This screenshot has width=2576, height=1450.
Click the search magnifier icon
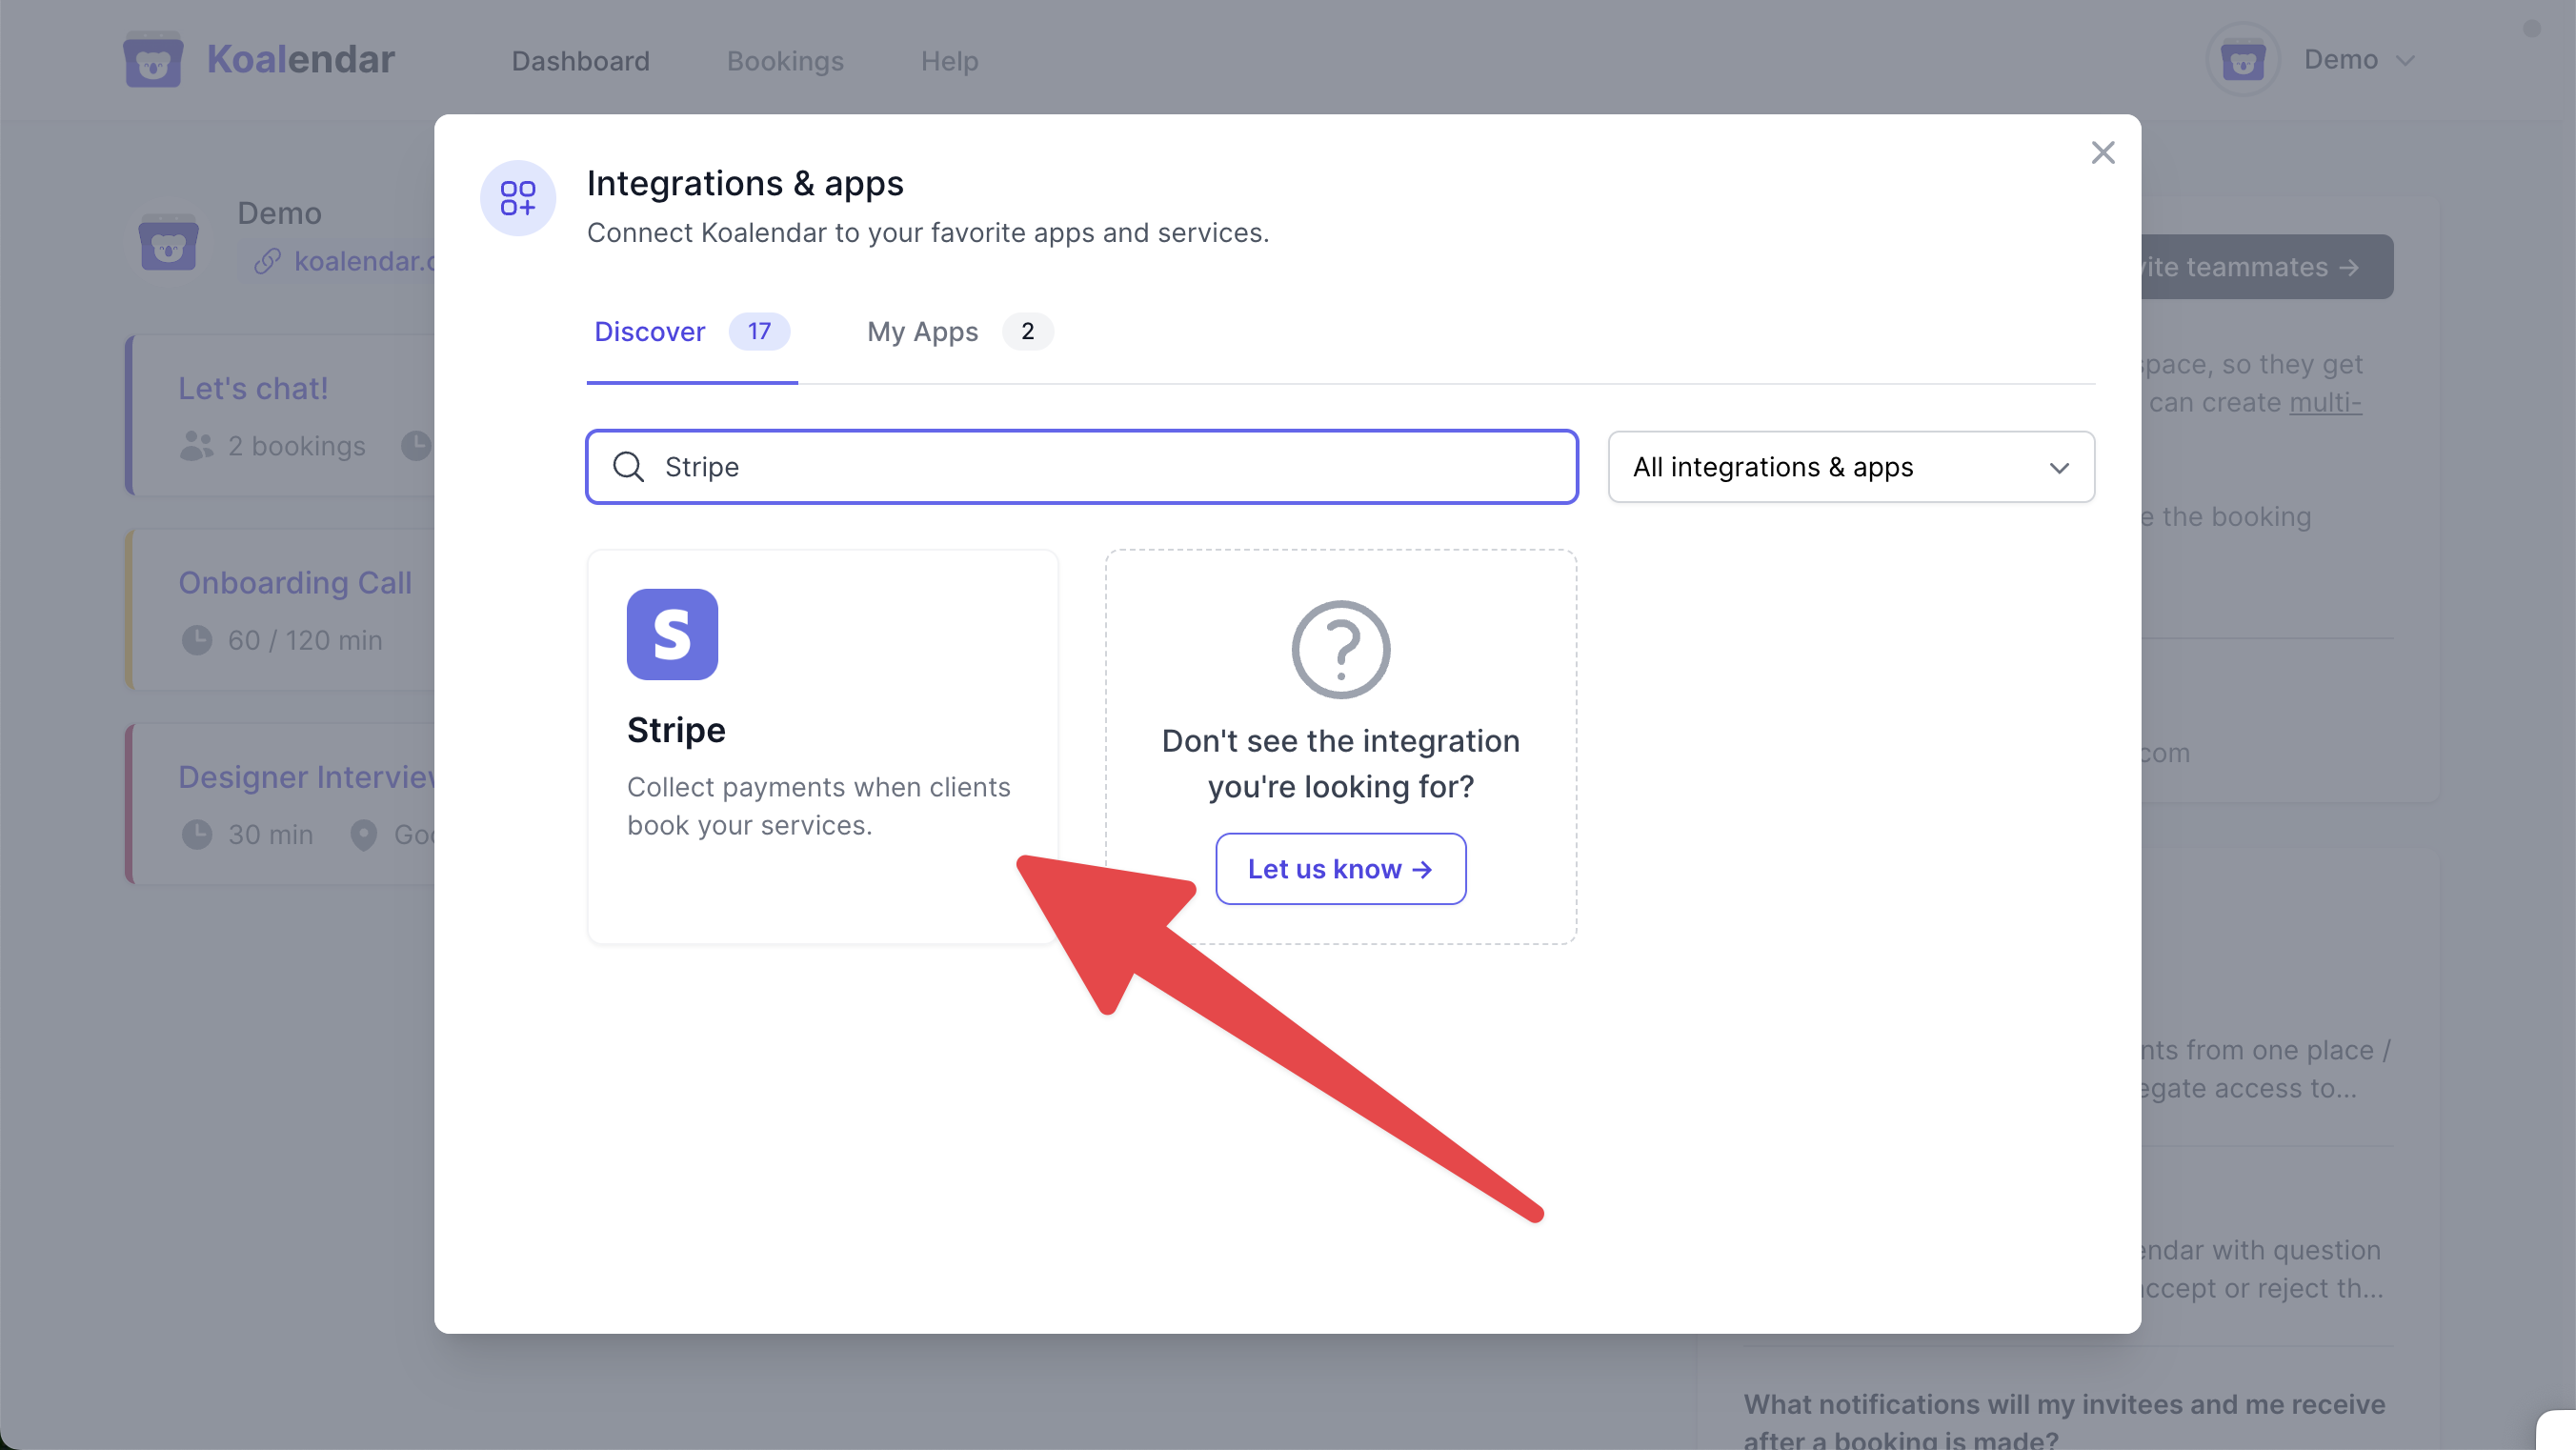click(628, 467)
